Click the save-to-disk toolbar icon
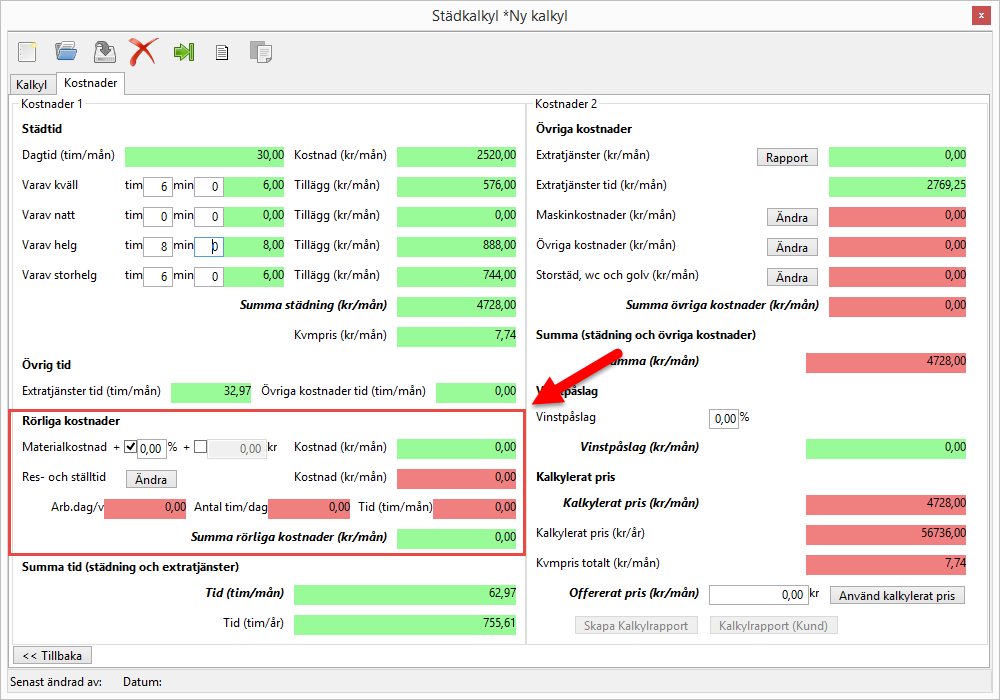1000x700 pixels. tap(104, 51)
